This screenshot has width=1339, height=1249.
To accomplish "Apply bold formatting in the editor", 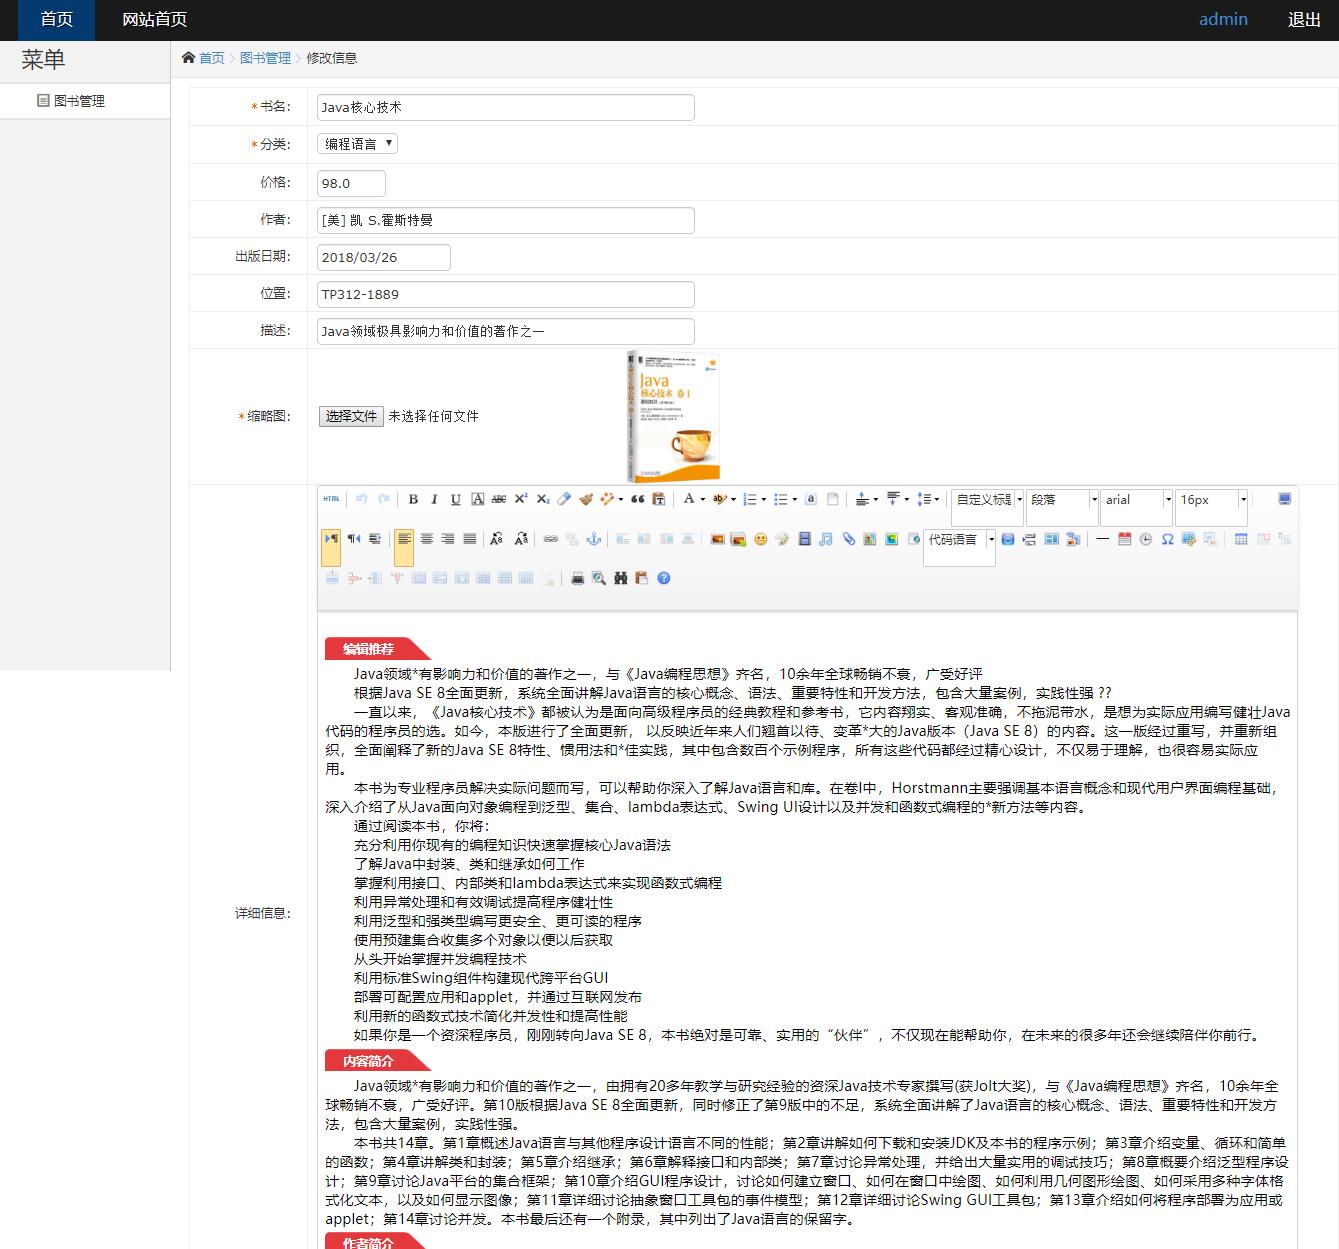I will (413, 499).
